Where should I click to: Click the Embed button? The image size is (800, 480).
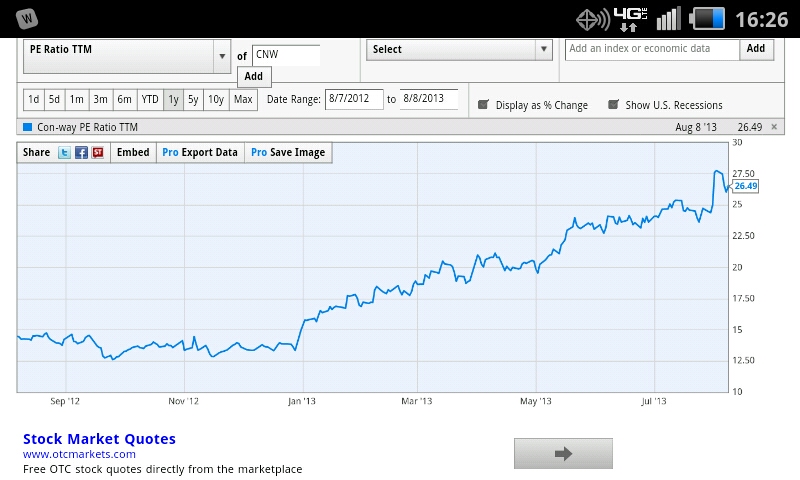[x=133, y=153]
